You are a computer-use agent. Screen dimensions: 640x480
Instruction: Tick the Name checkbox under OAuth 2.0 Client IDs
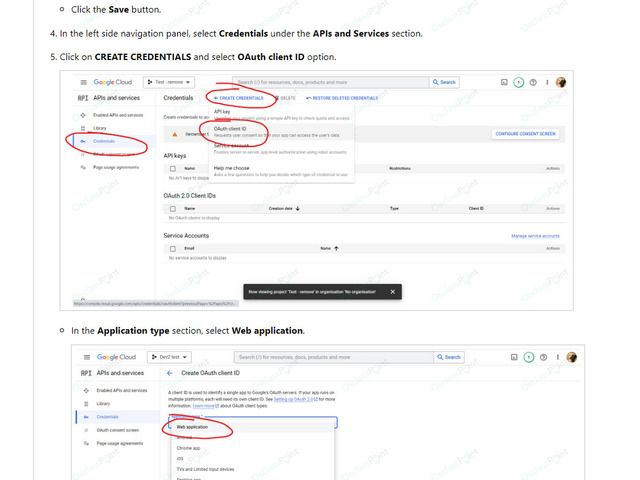(x=173, y=209)
